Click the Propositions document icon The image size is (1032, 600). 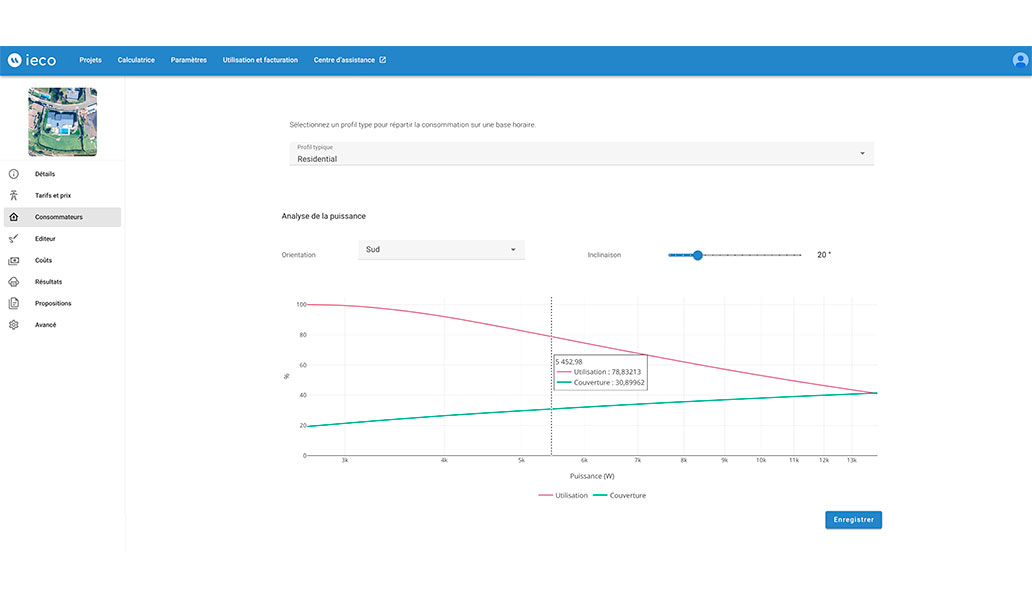pos(13,303)
